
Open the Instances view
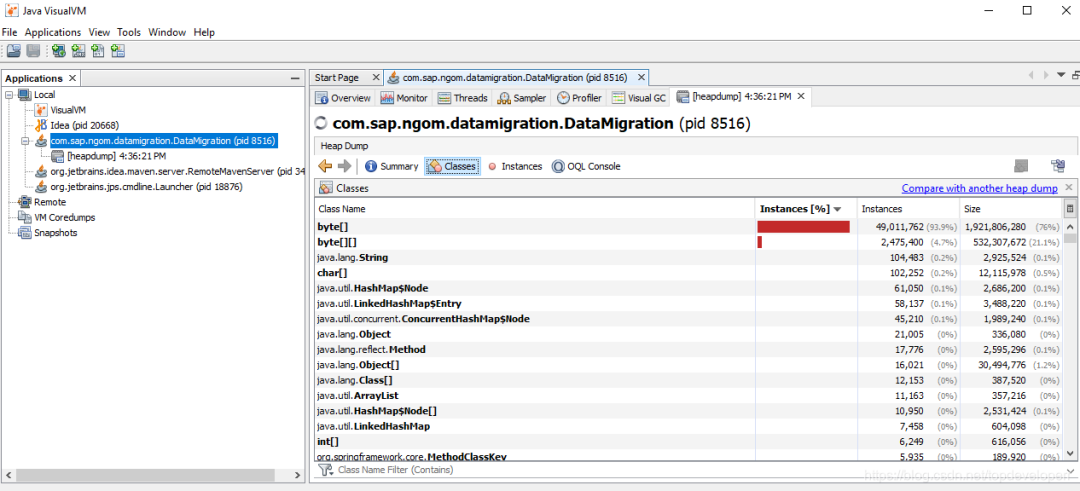click(514, 166)
